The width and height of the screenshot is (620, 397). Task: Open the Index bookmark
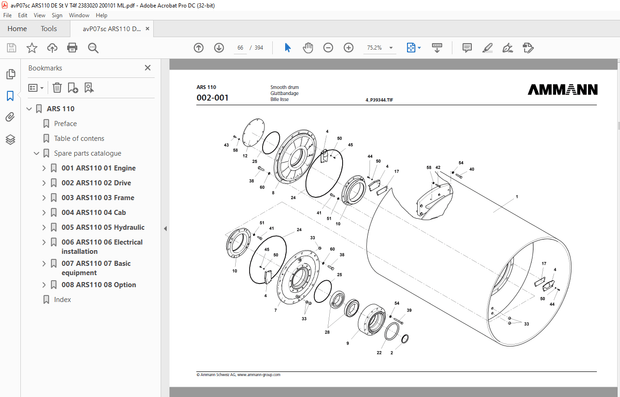62,300
